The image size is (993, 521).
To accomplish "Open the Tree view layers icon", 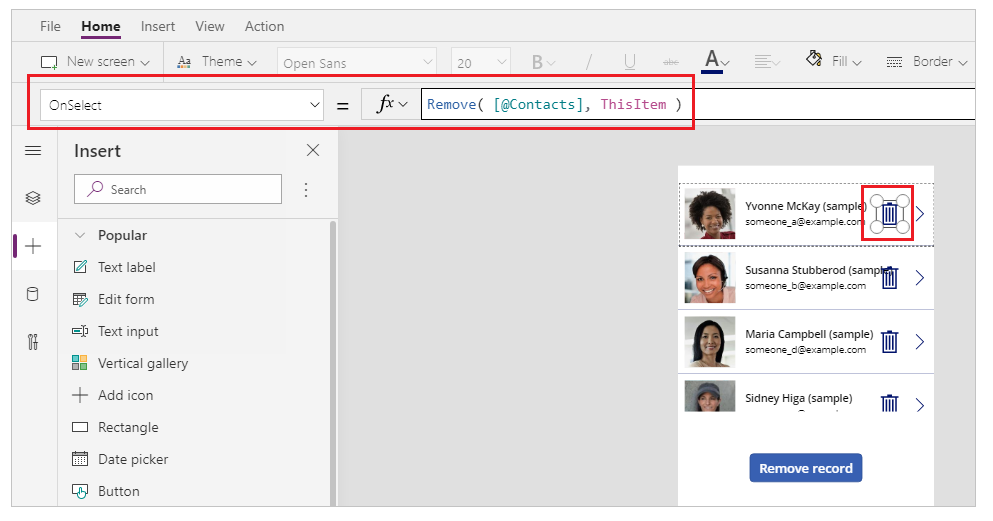I will coord(33,198).
